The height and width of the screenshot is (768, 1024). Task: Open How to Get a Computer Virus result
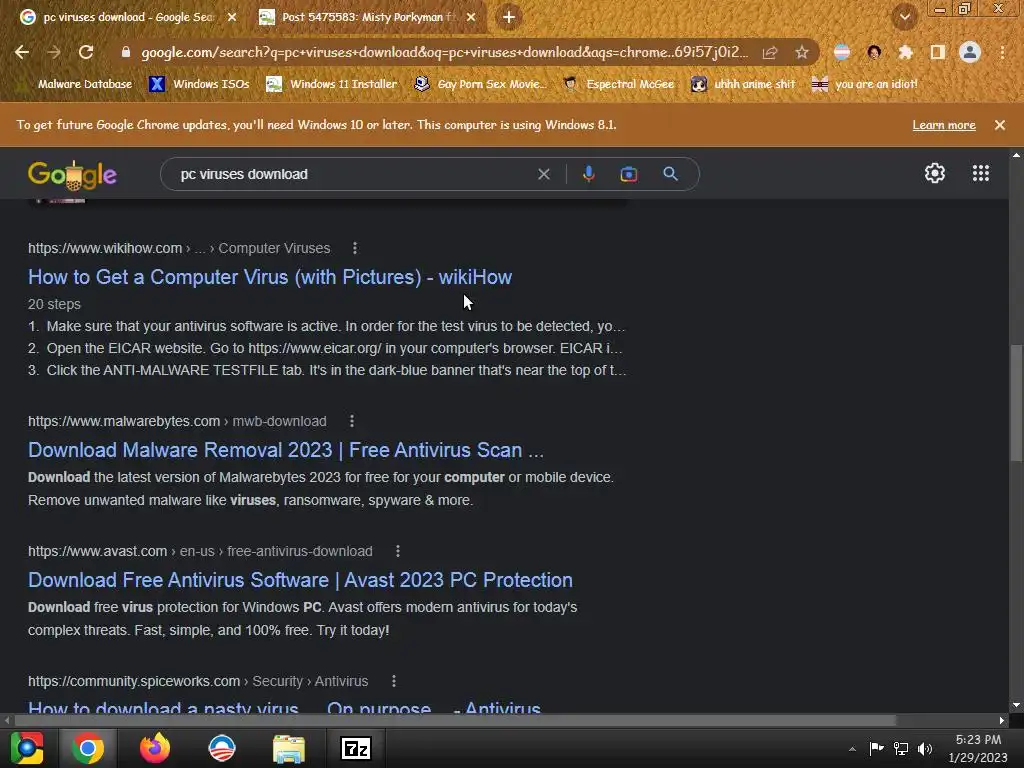[x=270, y=277]
